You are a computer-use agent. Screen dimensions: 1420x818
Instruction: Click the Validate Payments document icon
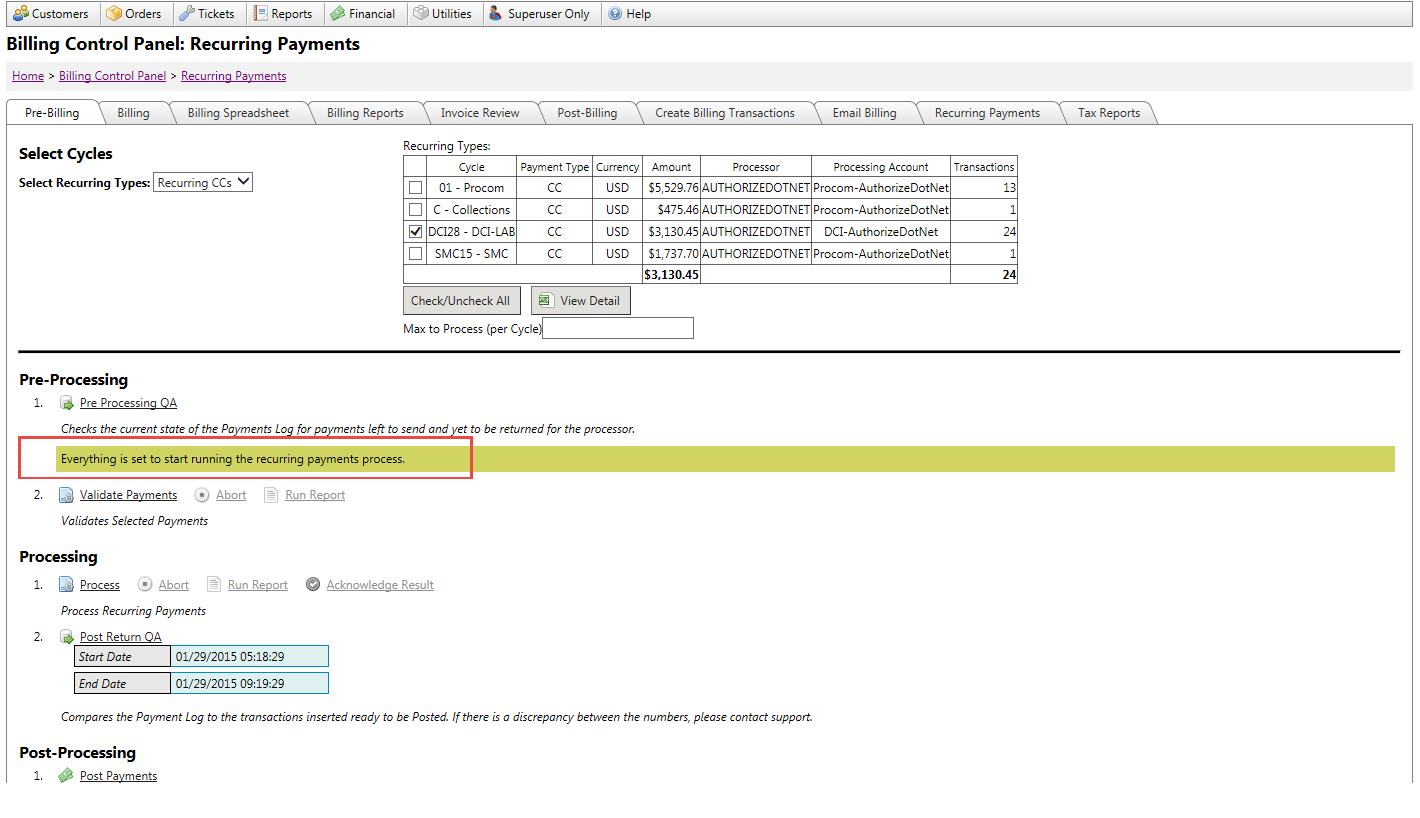pyautogui.click(x=66, y=495)
